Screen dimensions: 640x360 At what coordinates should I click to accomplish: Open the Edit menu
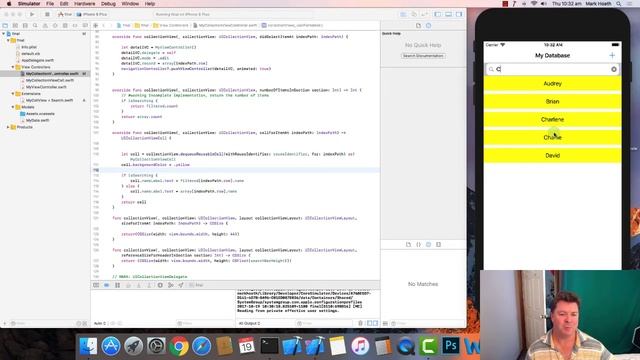[x=64, y=4]
